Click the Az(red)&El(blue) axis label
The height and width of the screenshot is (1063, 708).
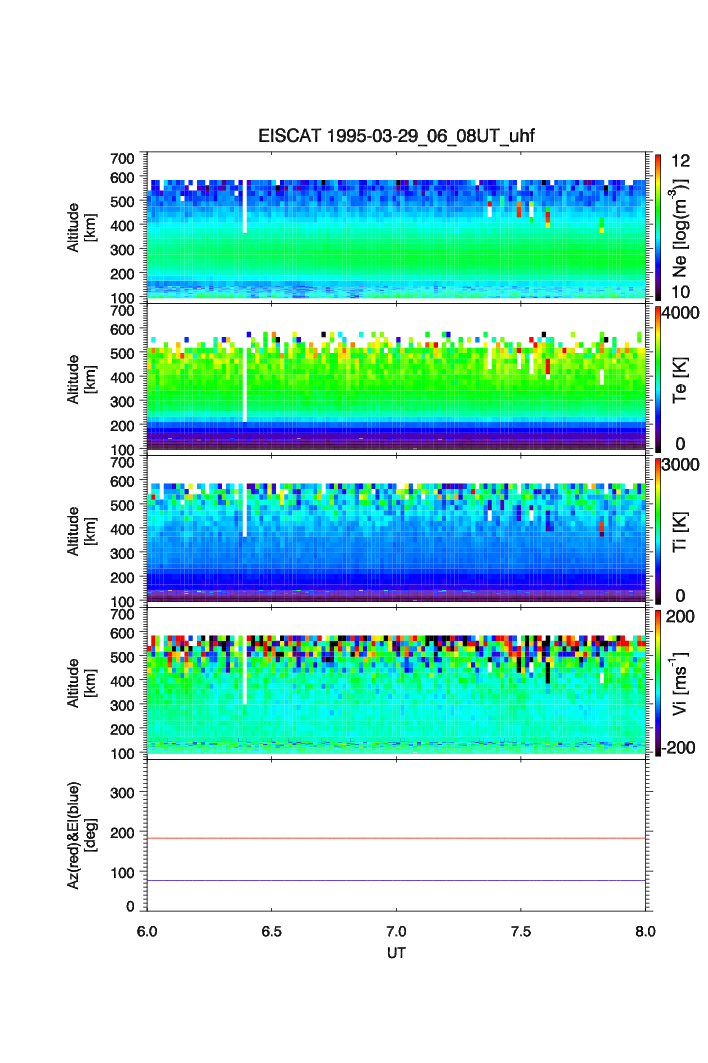[80, 834]
